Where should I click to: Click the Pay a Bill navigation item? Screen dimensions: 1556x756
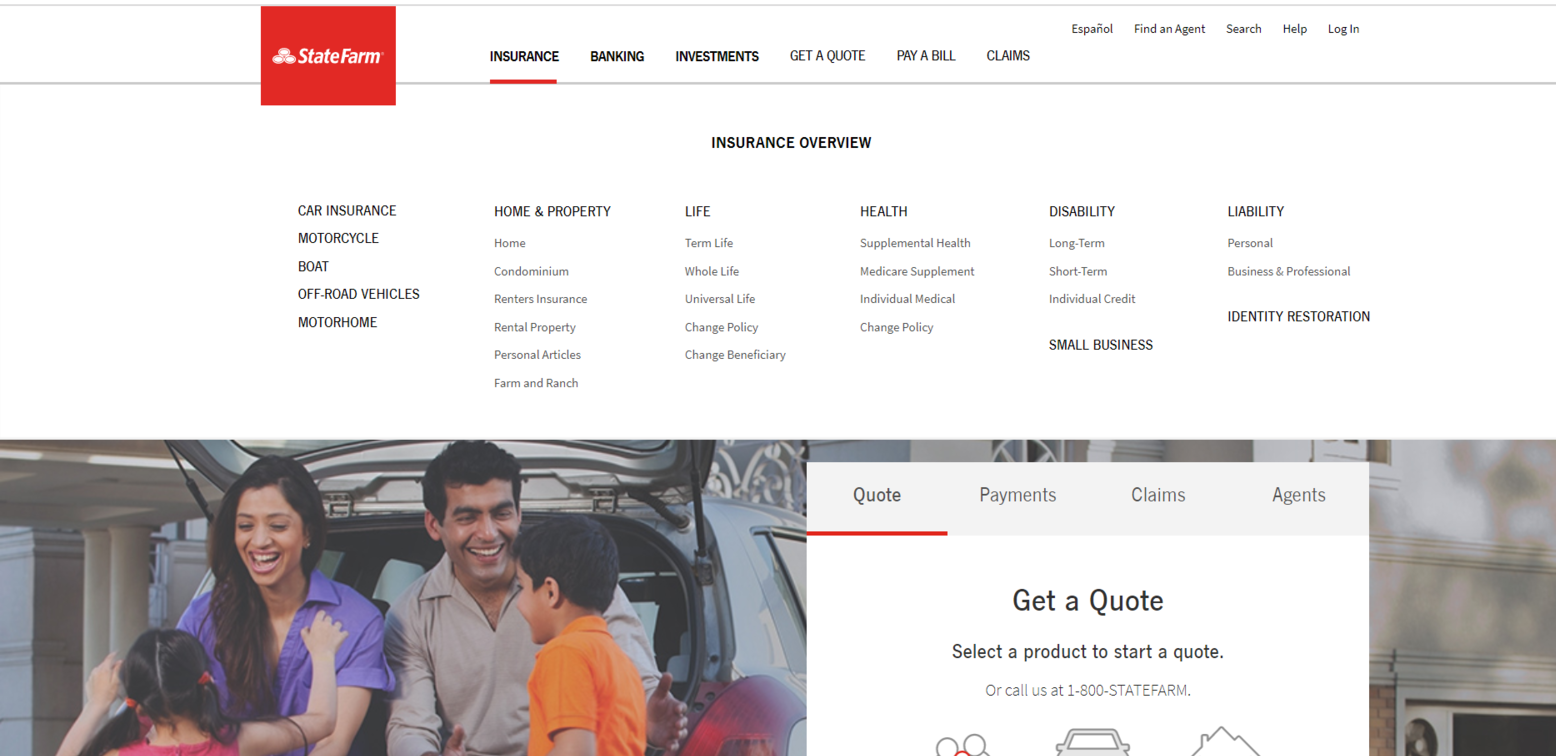click(925, 56)
